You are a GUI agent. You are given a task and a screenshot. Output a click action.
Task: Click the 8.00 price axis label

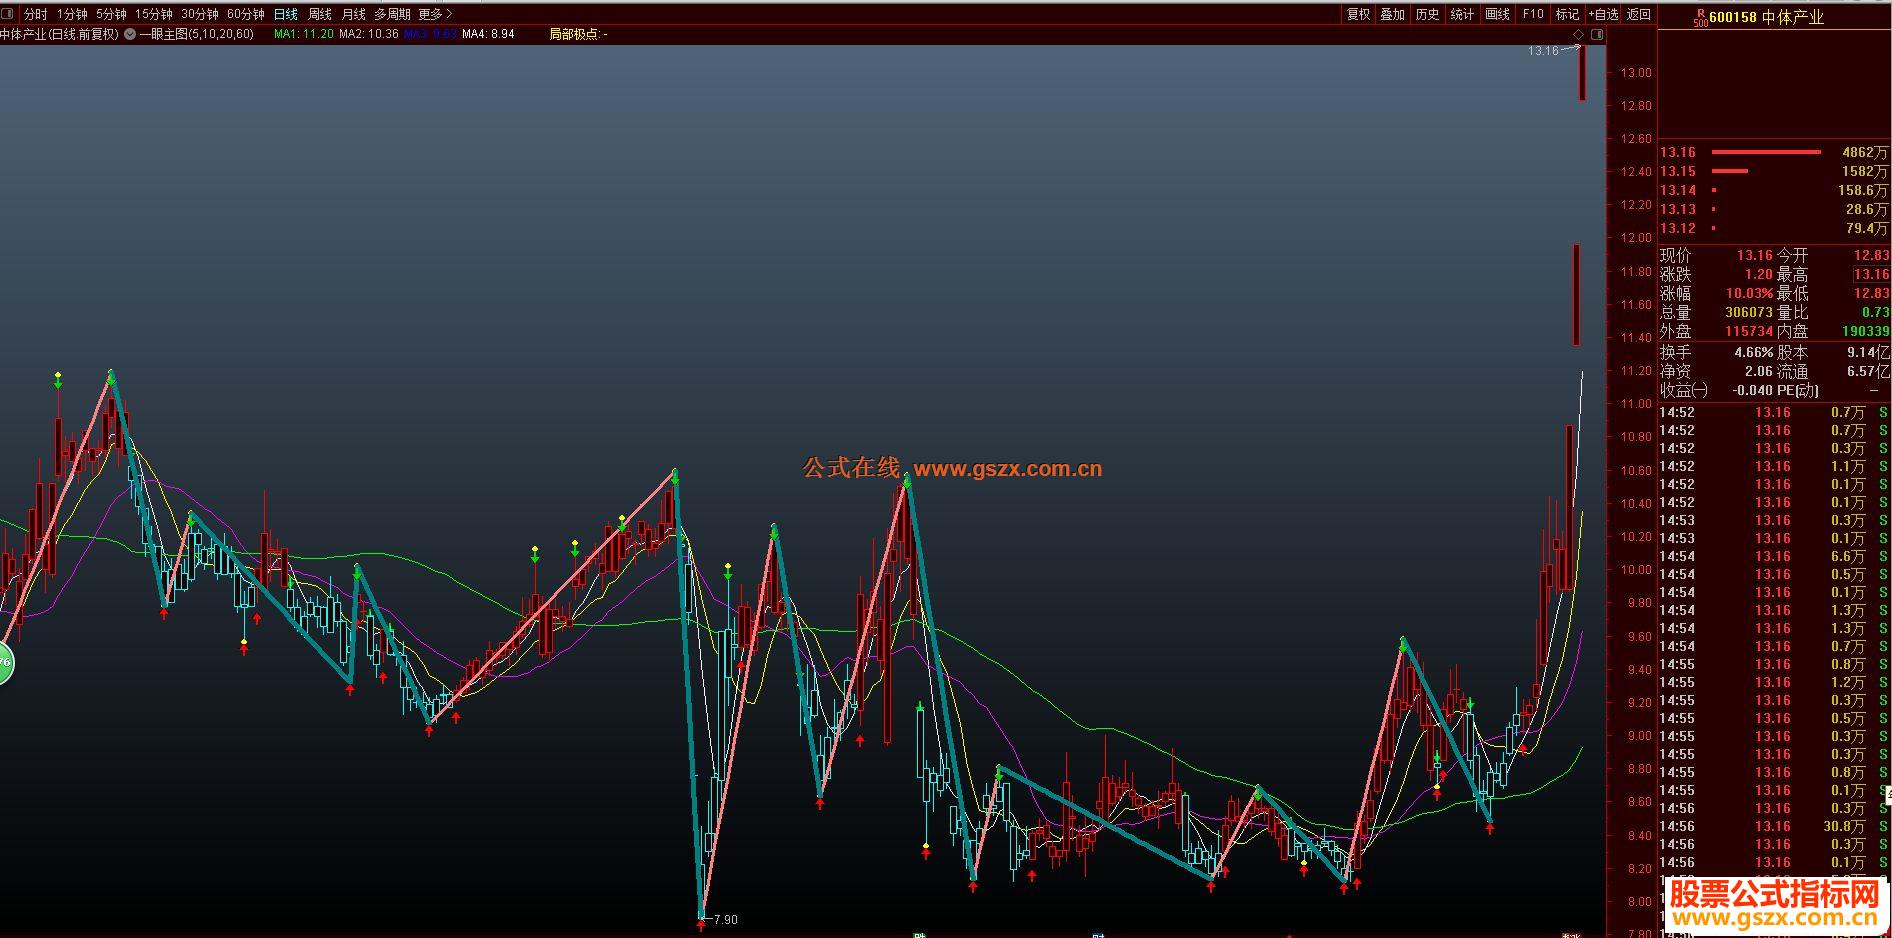point(1639,901)
